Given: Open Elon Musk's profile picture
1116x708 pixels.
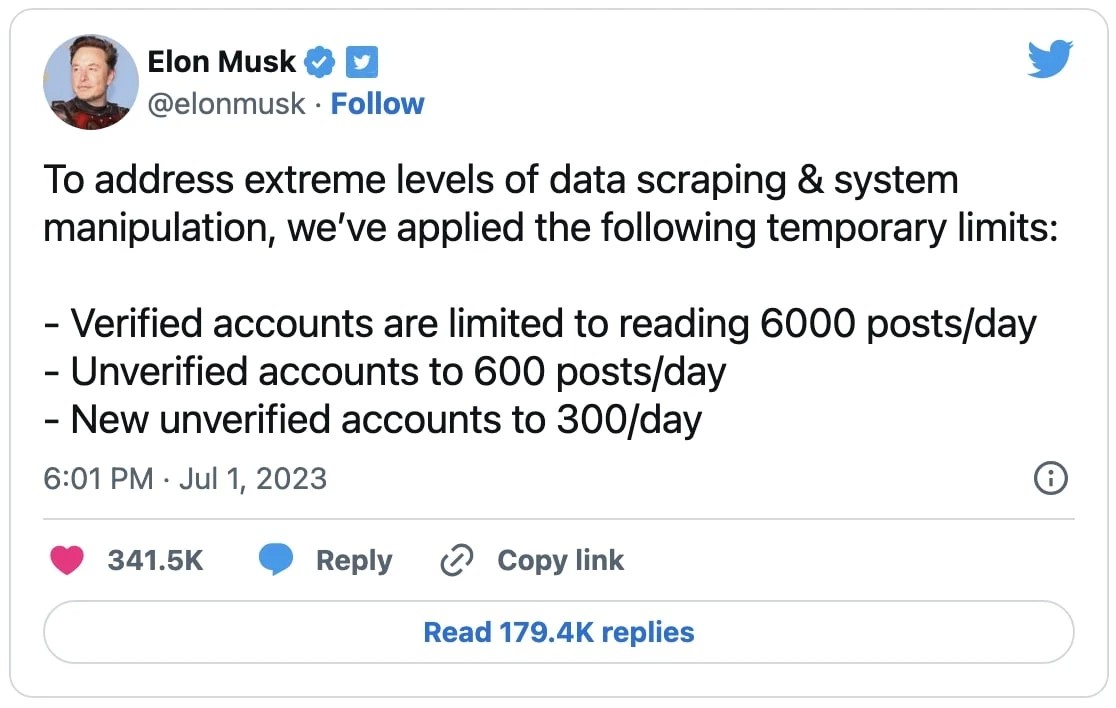Looking at the screenshot, I should [91, 82].
